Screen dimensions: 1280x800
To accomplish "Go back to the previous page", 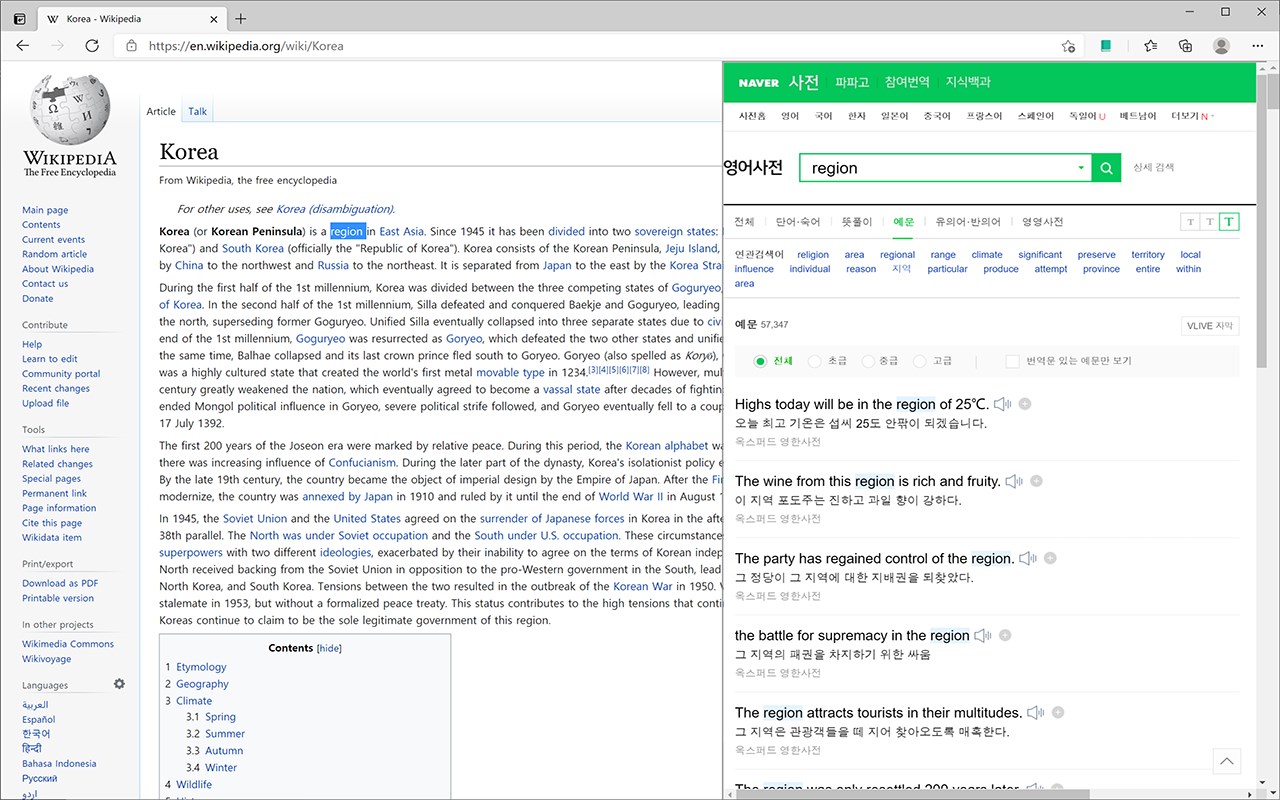I will click(x=23, y=46).
